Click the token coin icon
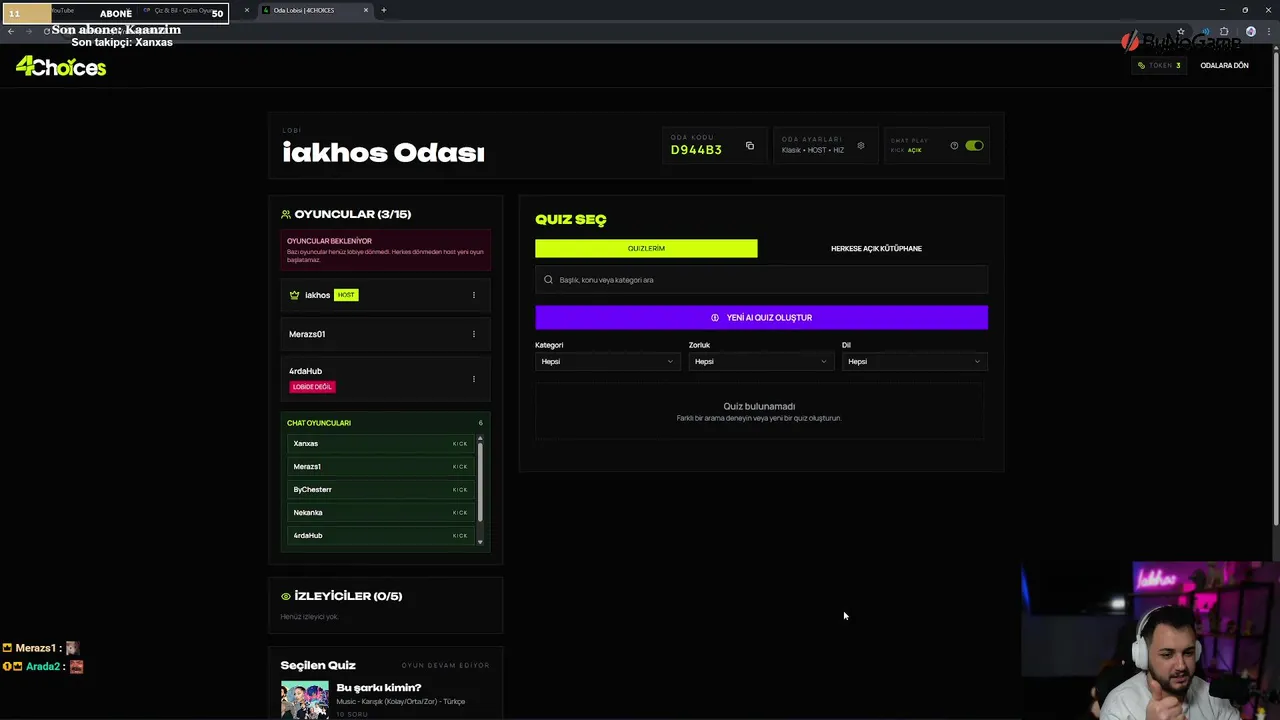This screenshot has height=720, width=1280. (x=1141, y=65)
